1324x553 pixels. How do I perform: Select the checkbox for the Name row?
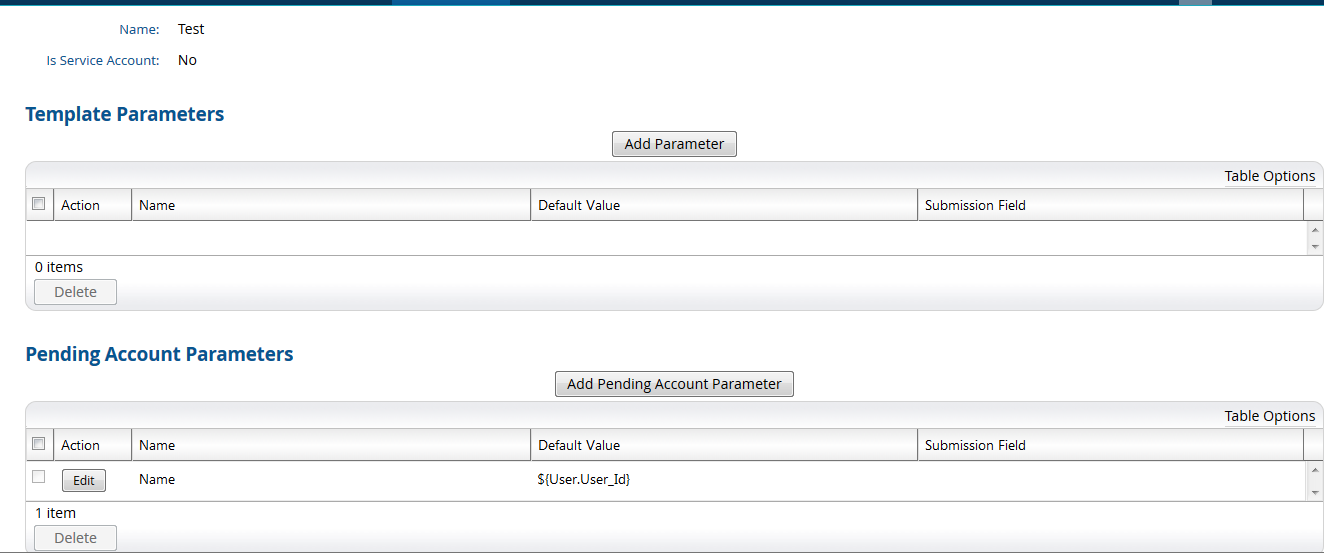click(39, 477)
